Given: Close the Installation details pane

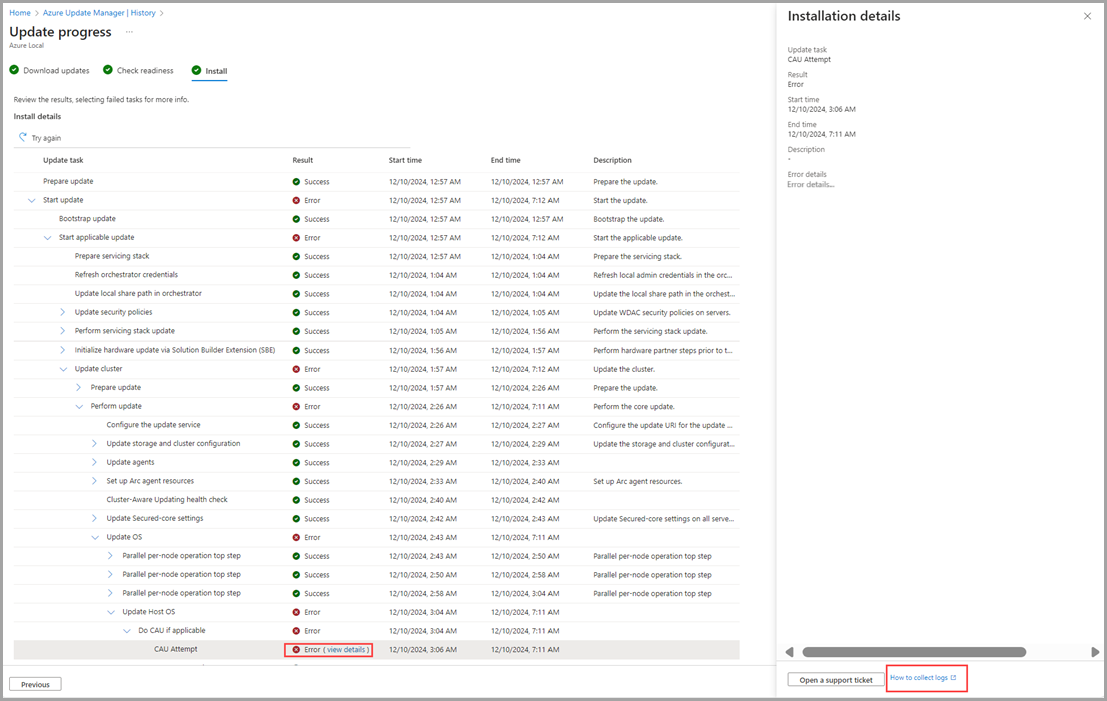Looking at the screenshot, I should click(x=1088, y=16).
